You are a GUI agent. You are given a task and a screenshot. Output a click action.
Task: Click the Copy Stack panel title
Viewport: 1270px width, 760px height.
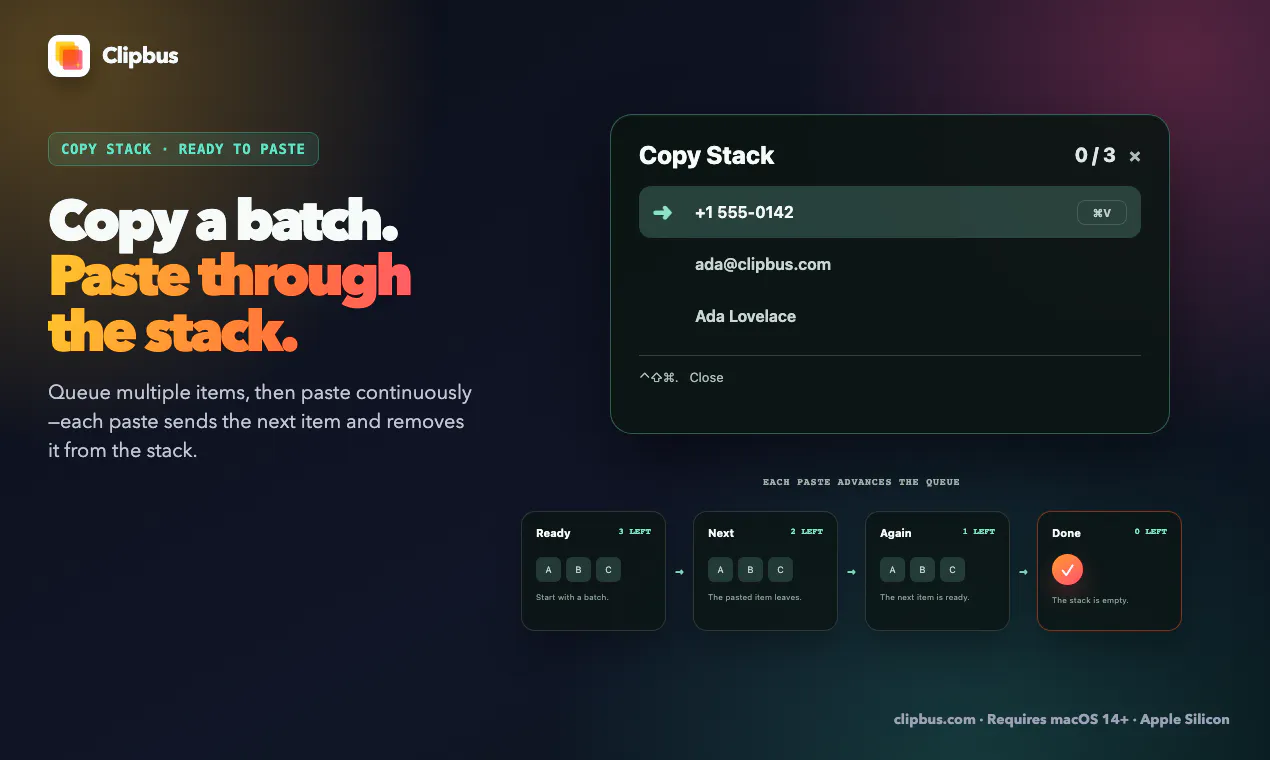coord(706,155)
